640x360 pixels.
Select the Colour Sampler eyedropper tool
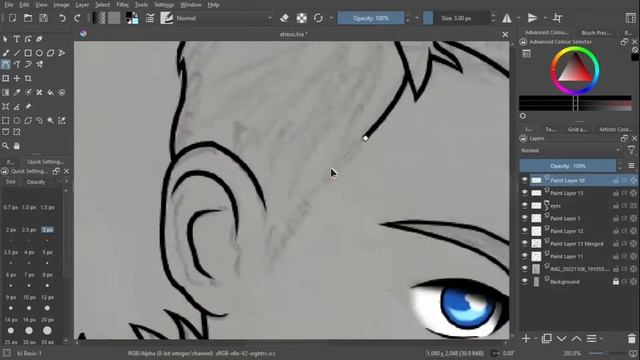17,93
